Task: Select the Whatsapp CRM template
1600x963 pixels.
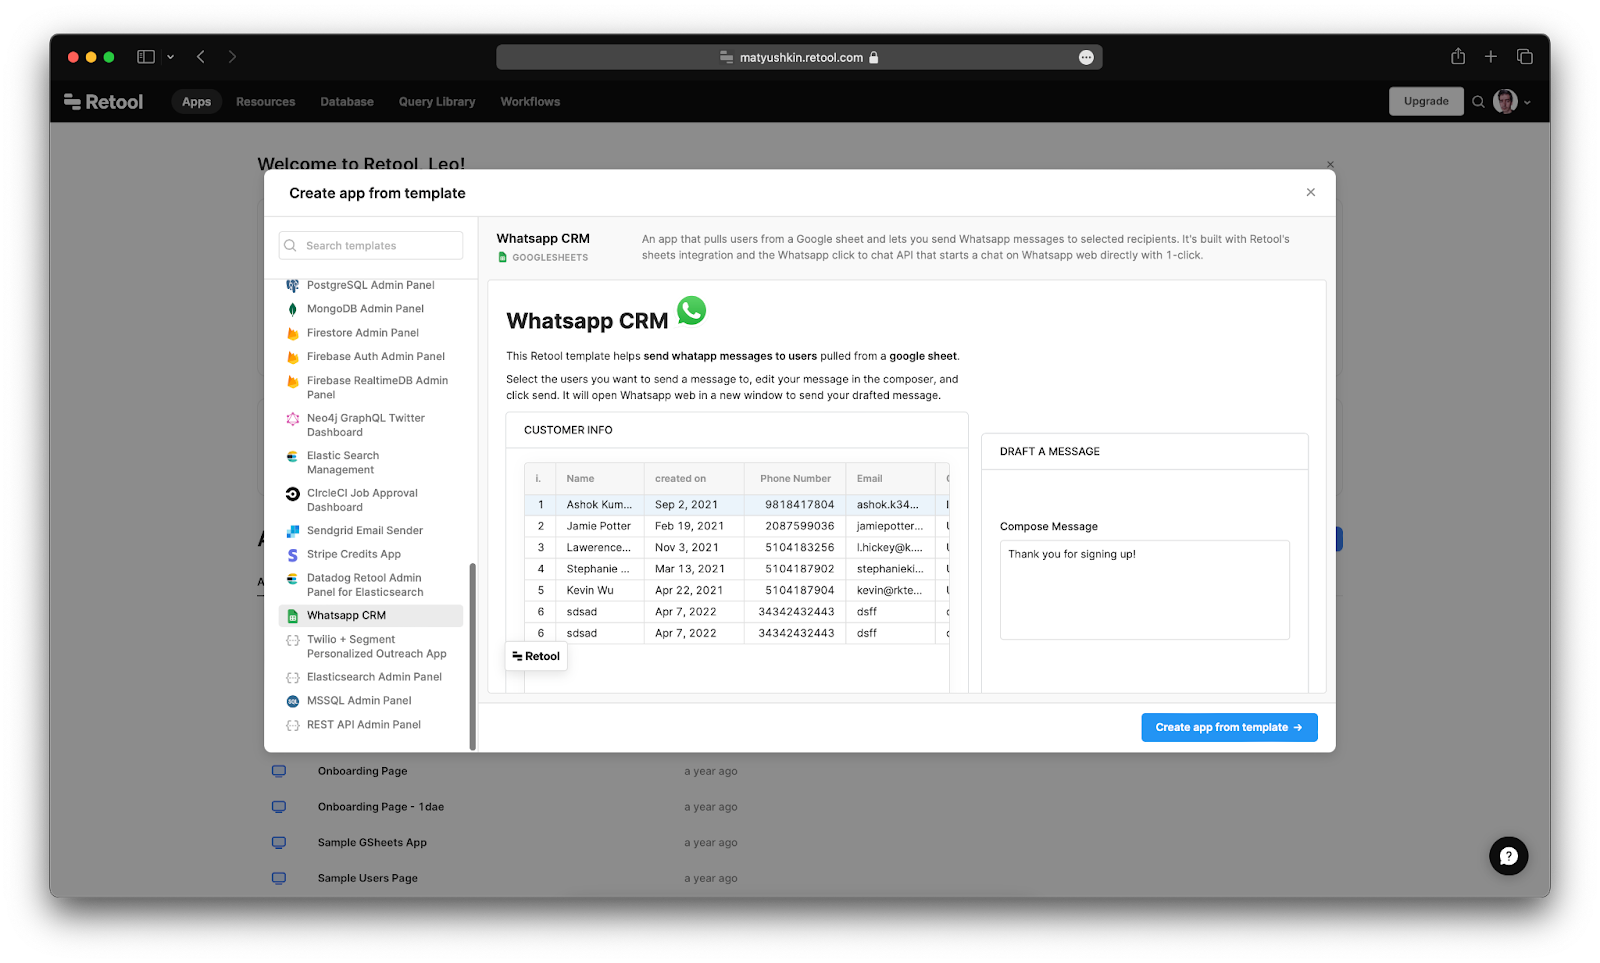Action: [371, 616]
